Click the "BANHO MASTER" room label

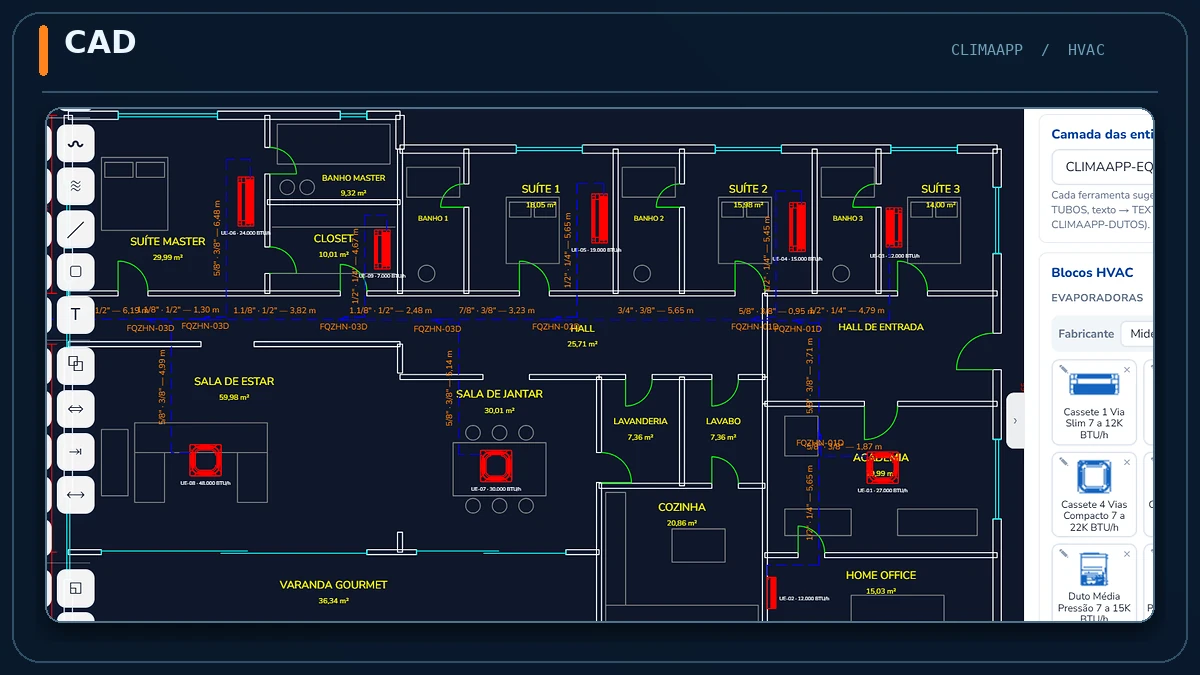354,178
